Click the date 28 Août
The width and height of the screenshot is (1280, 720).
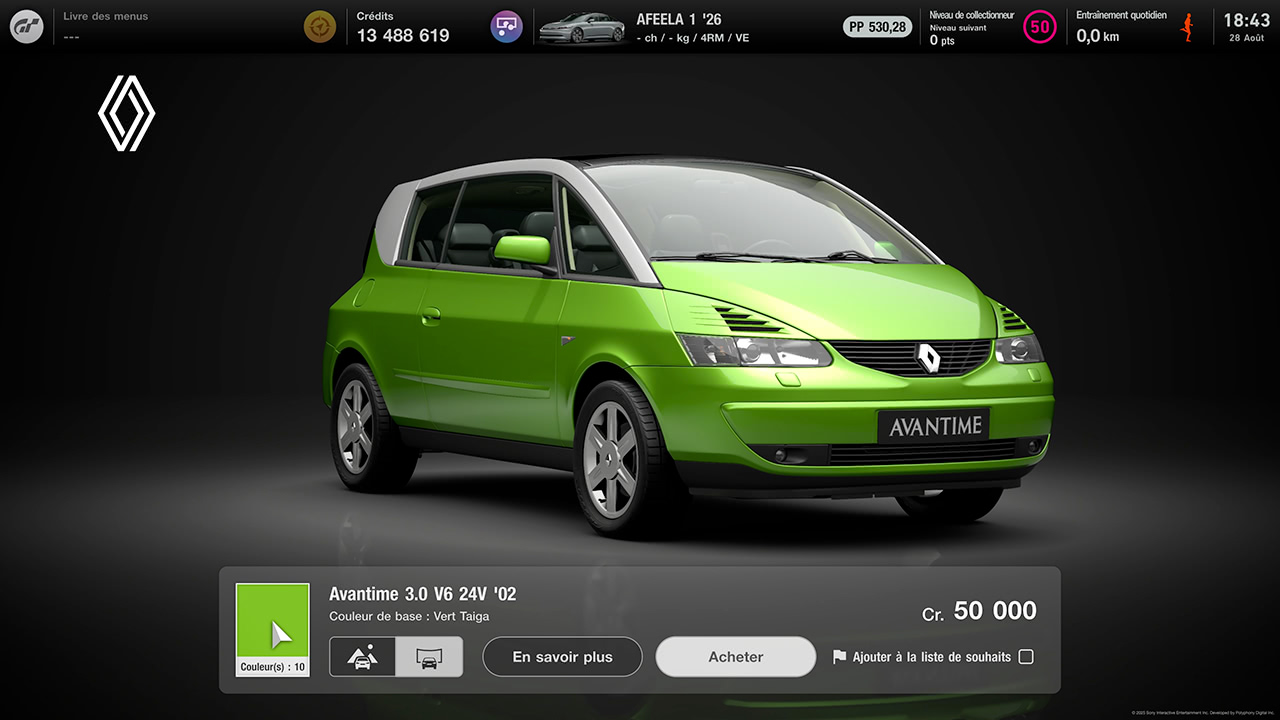(1246, 38)
